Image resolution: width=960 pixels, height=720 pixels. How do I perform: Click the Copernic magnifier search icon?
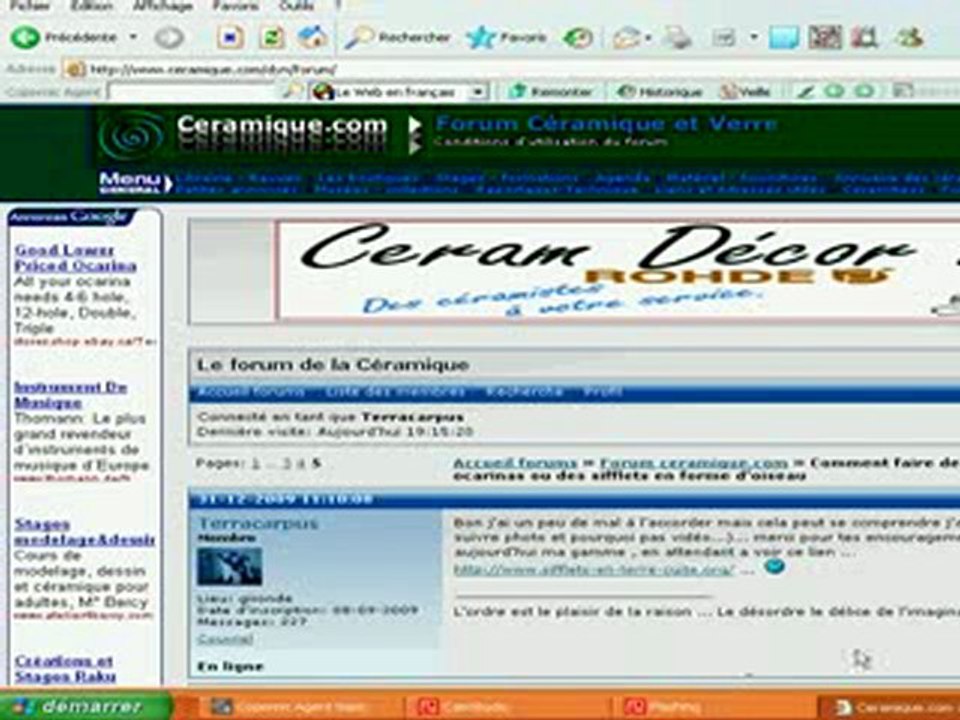click(x=292, y=92)
